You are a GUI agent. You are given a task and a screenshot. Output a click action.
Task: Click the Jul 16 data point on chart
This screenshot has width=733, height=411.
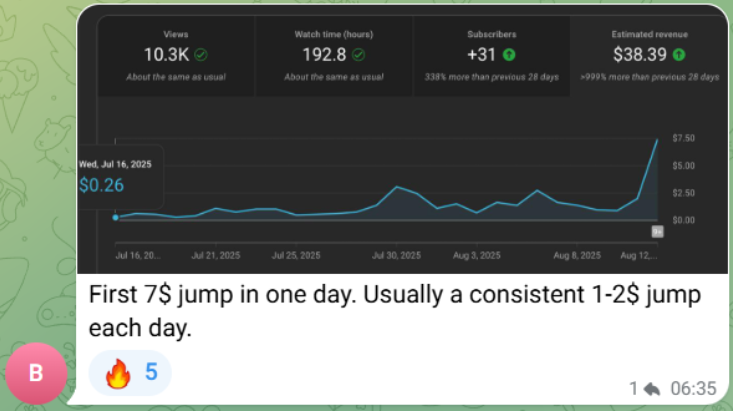[115, 217]
